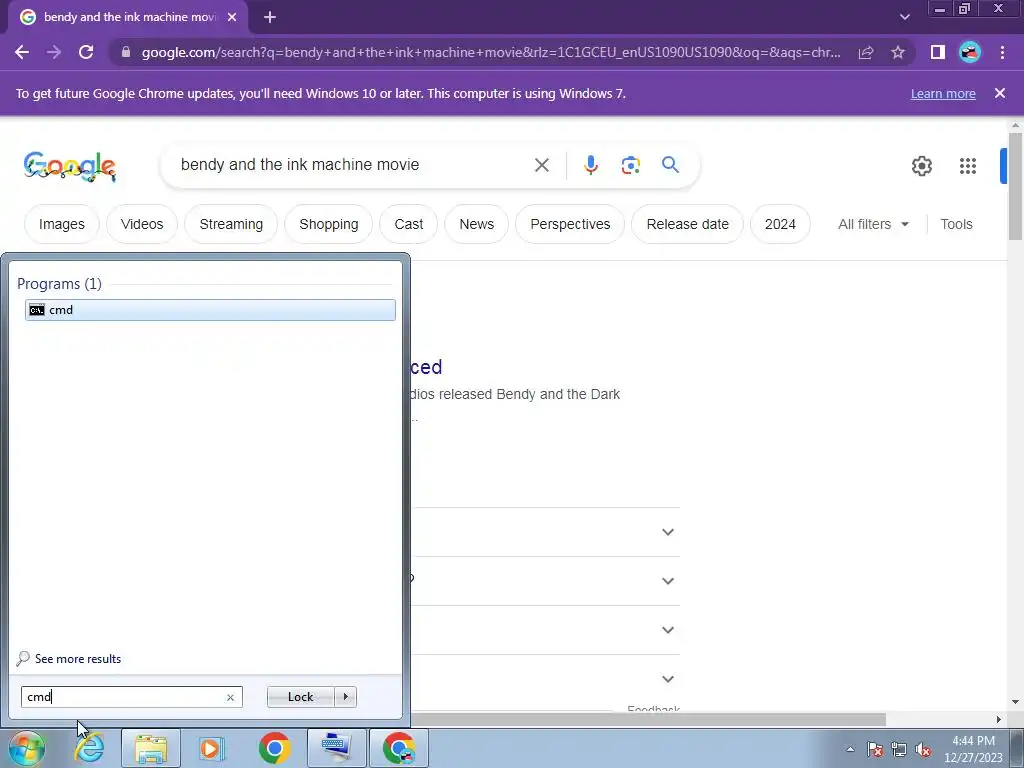1024x768 pixels.
Task: Expand the third People also ask question
Action: click(x=667, y=630)
